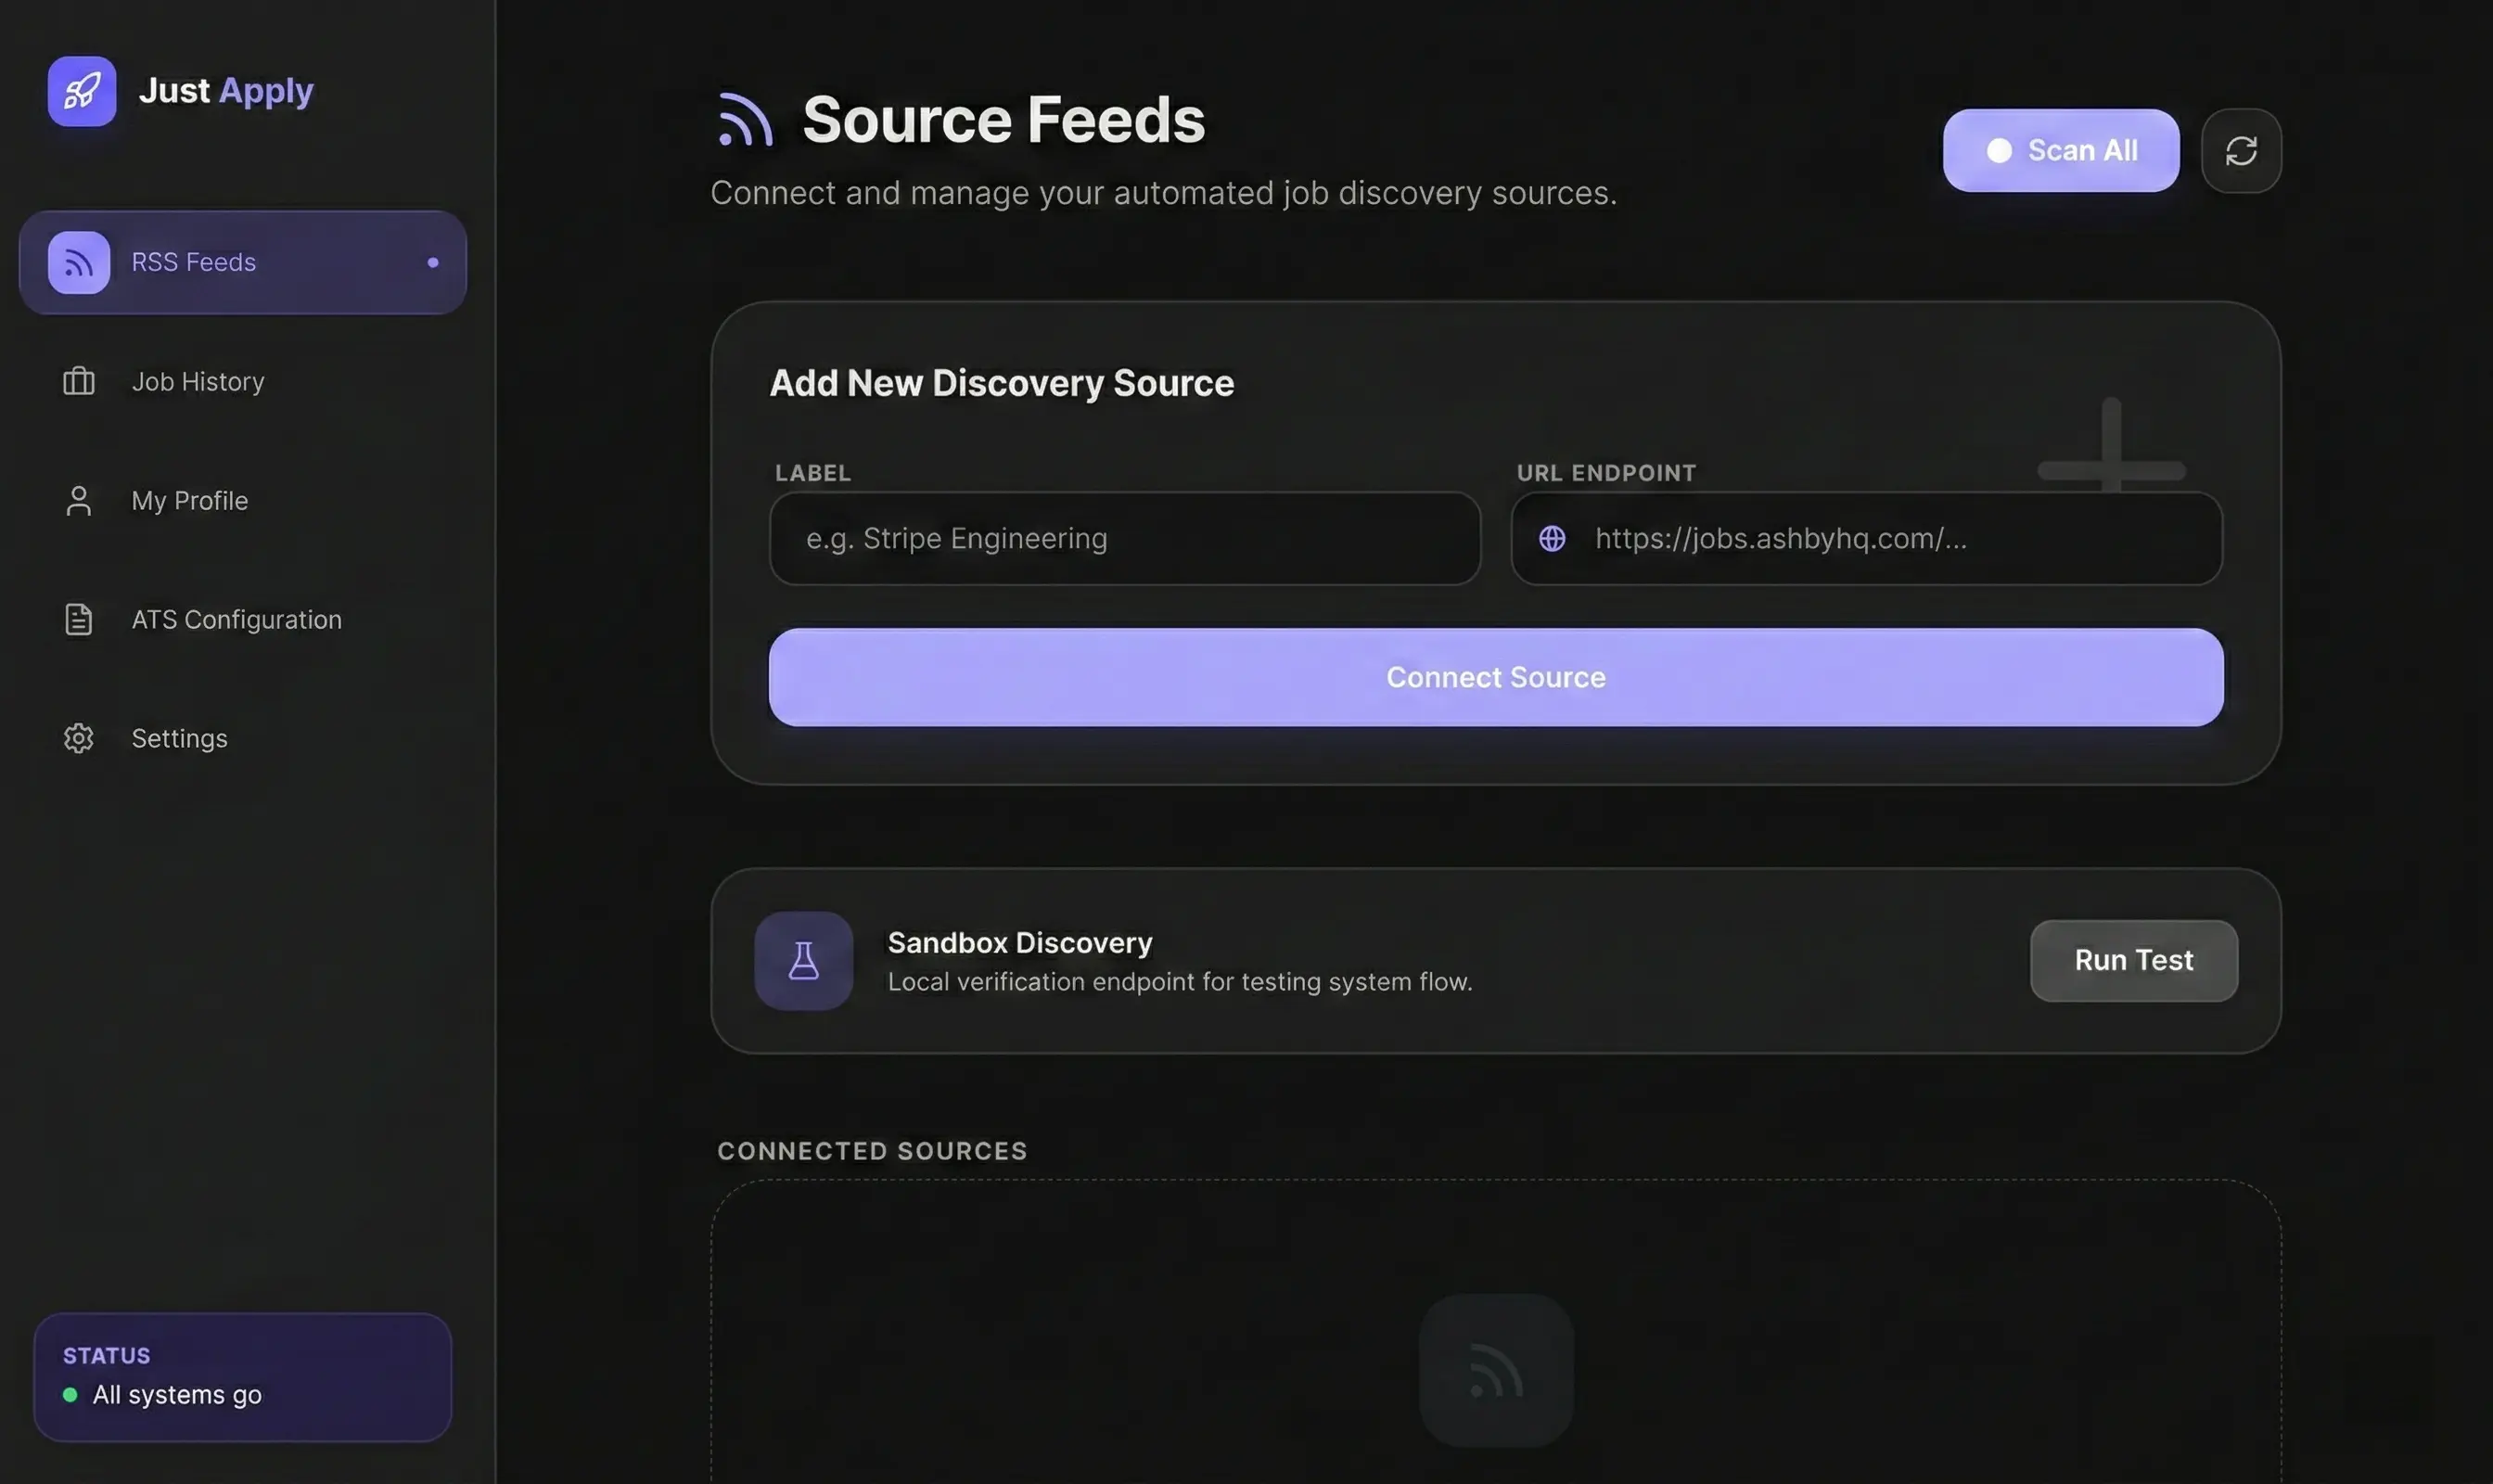Image resolution: width=2493 pixels, height=1484 pixels.
Task: Open ATS Configuration section
Action: pos(236,619)
